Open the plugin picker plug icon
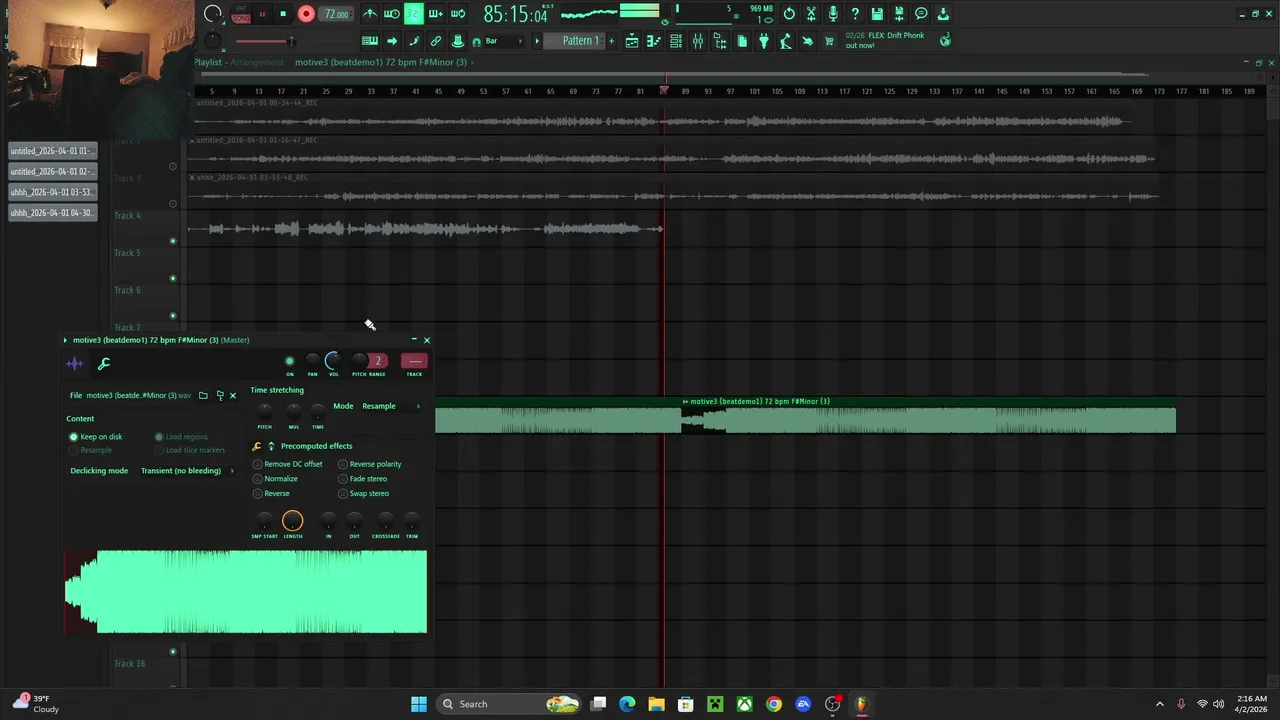This screenshot has height=720, width=1280. point(763,41)
